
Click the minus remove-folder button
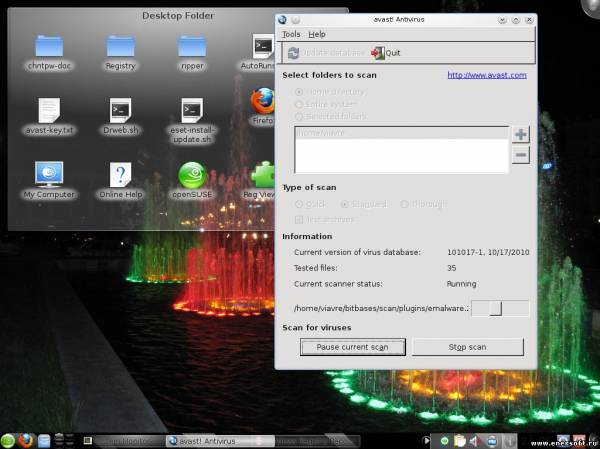(520, 155)
